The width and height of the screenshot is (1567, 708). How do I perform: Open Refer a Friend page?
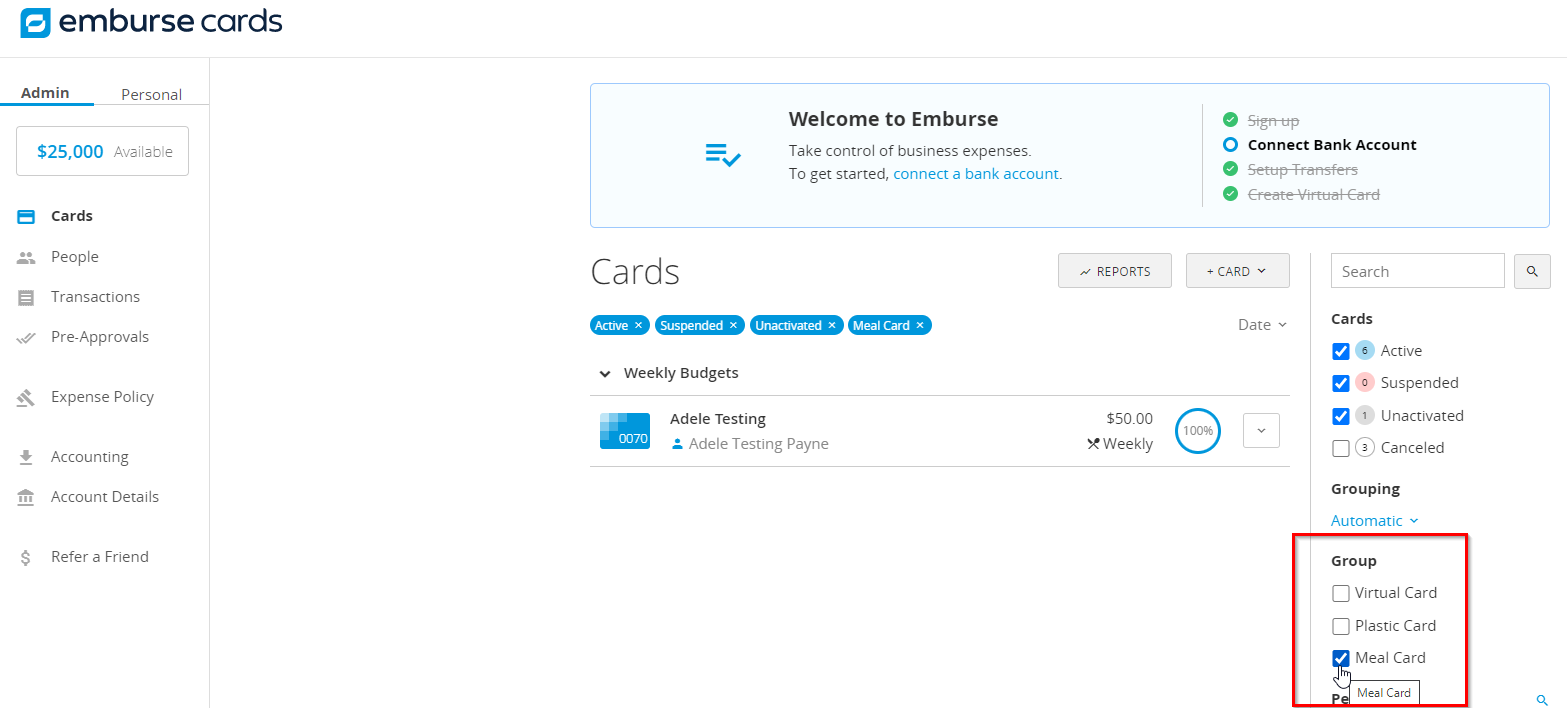click(99, 557)
